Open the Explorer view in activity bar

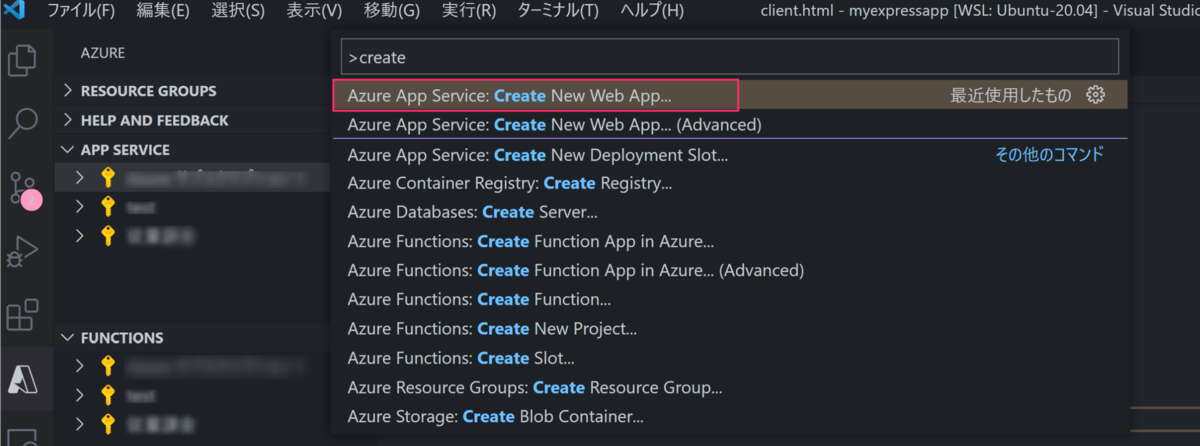coord(22,60)
